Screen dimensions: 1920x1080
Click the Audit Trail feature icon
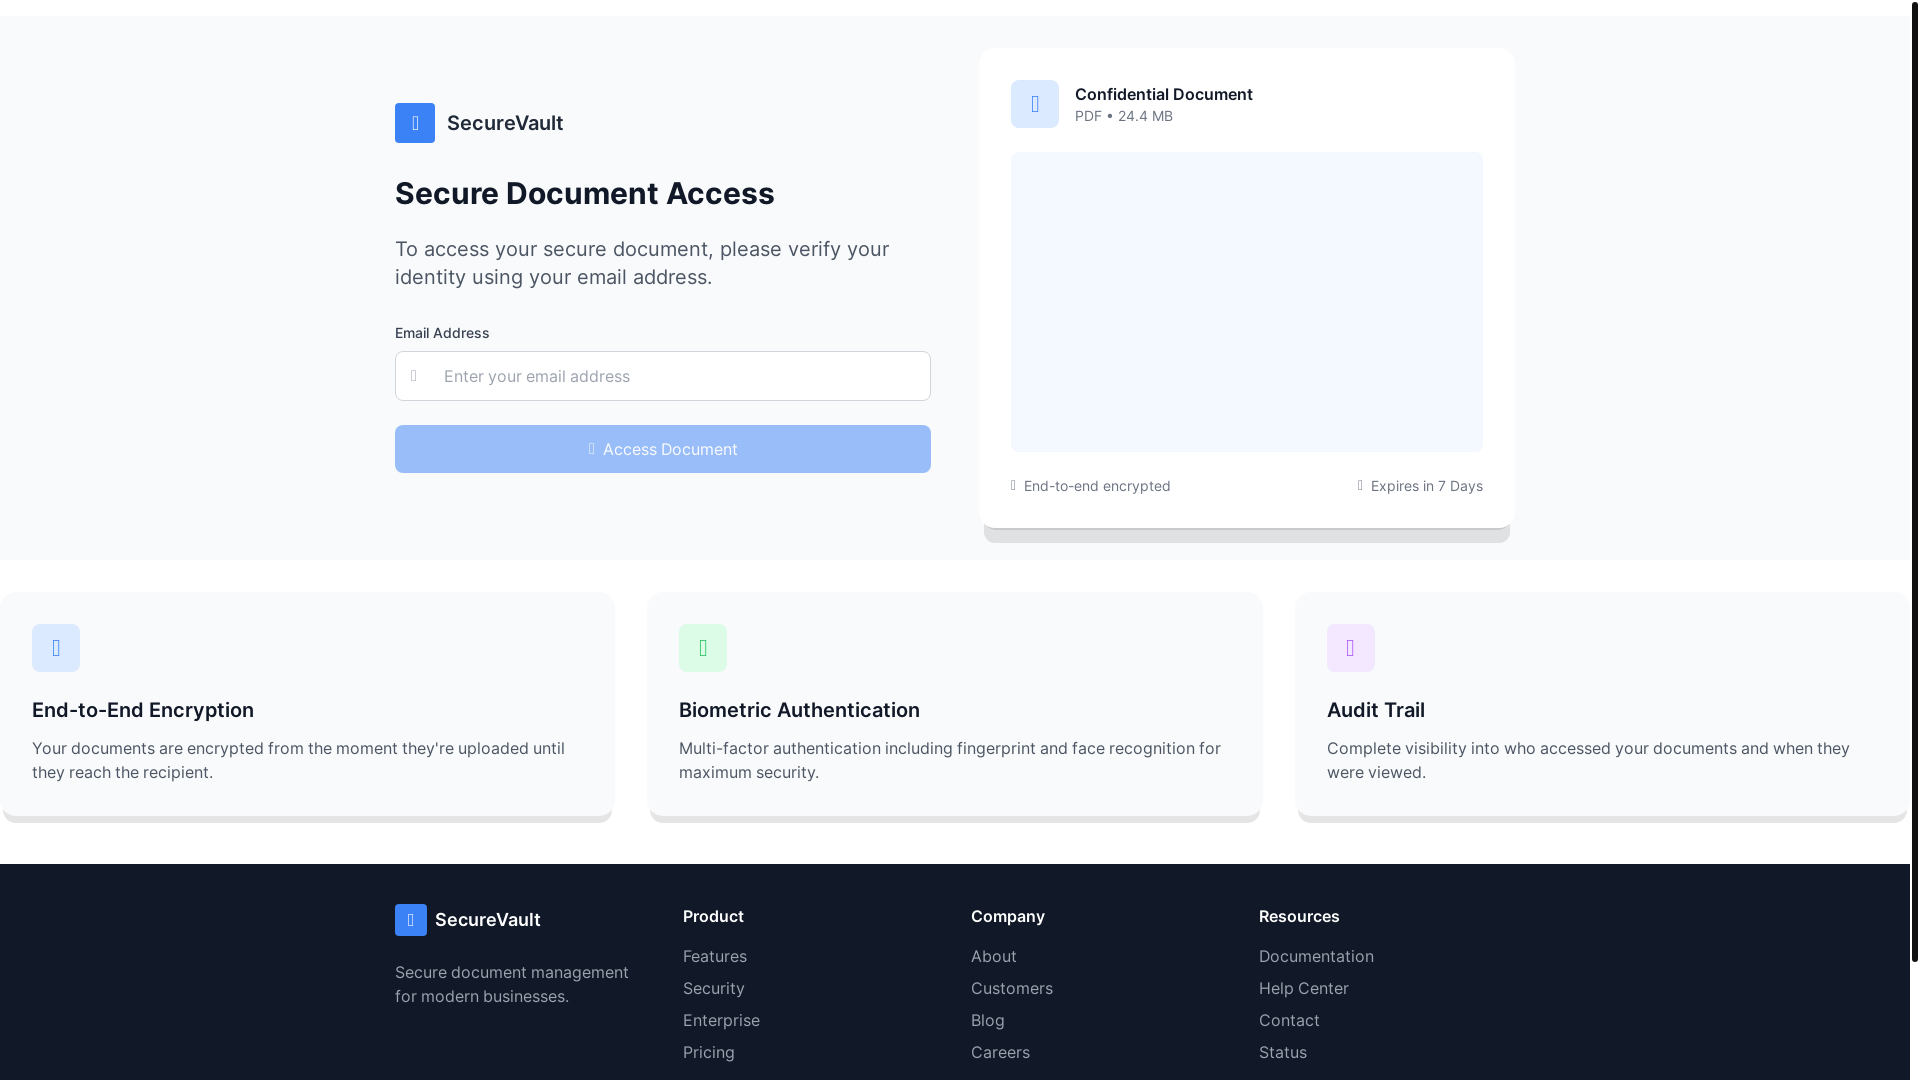pos(1351,648)
